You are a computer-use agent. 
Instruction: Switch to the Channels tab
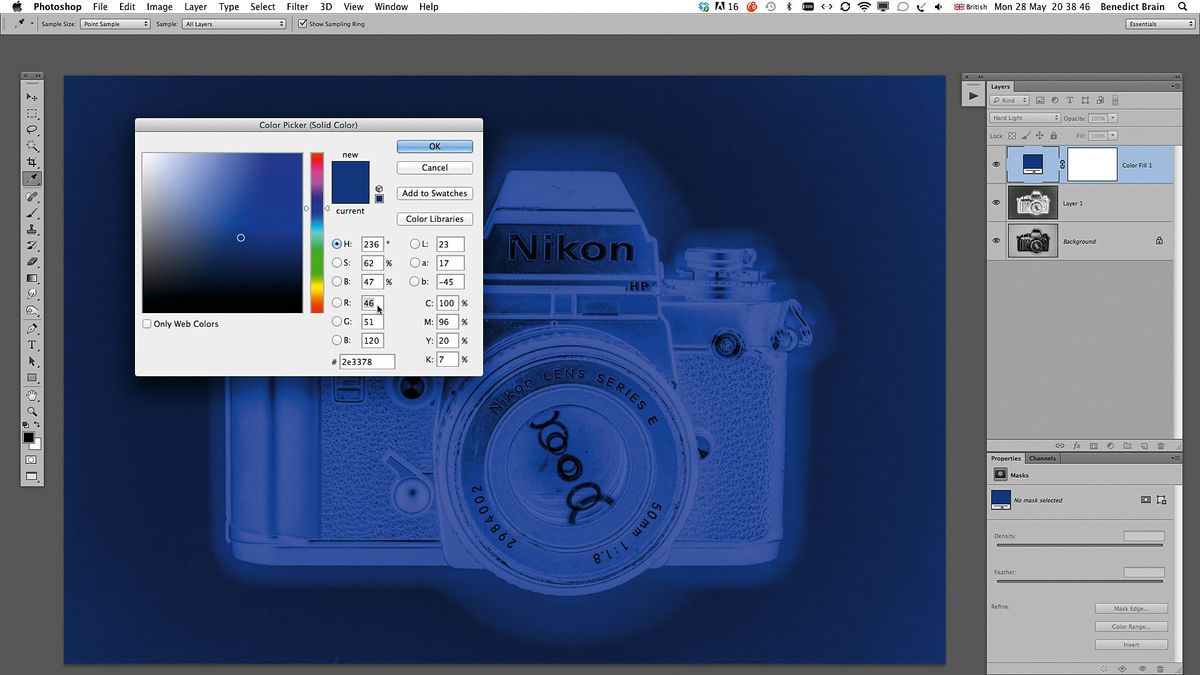1042,458
